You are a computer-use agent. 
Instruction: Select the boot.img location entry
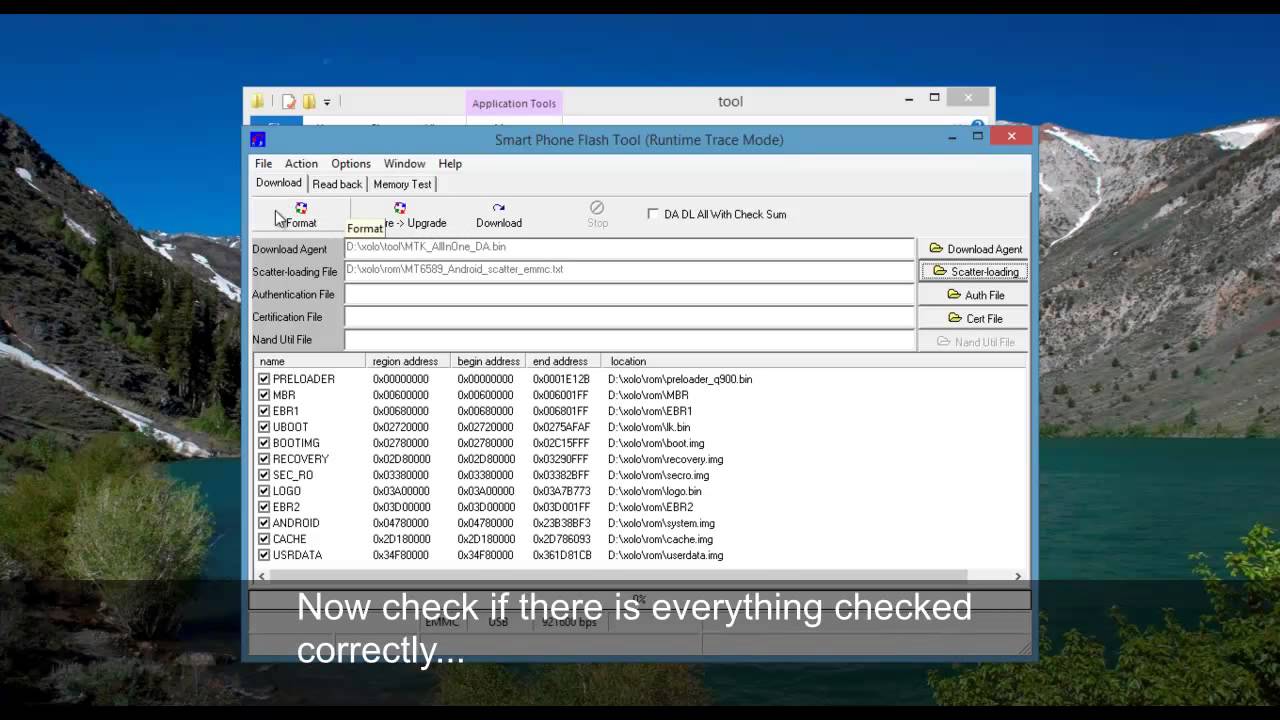[656, 443]
